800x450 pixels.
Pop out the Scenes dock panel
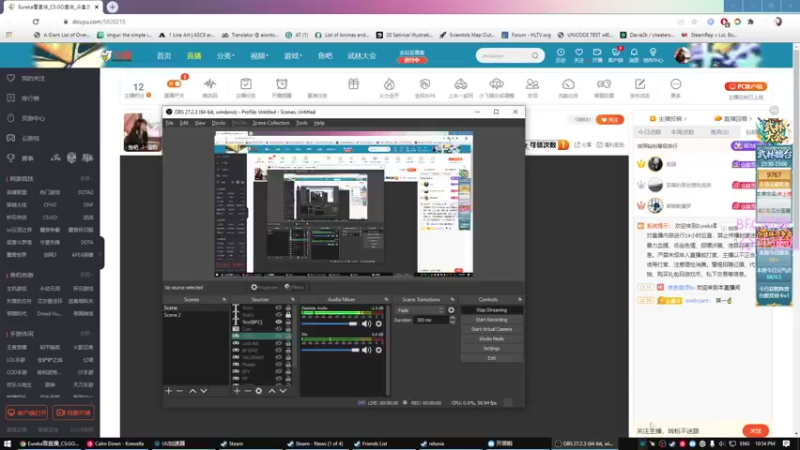pyautogui.click(x=224, y=299)
